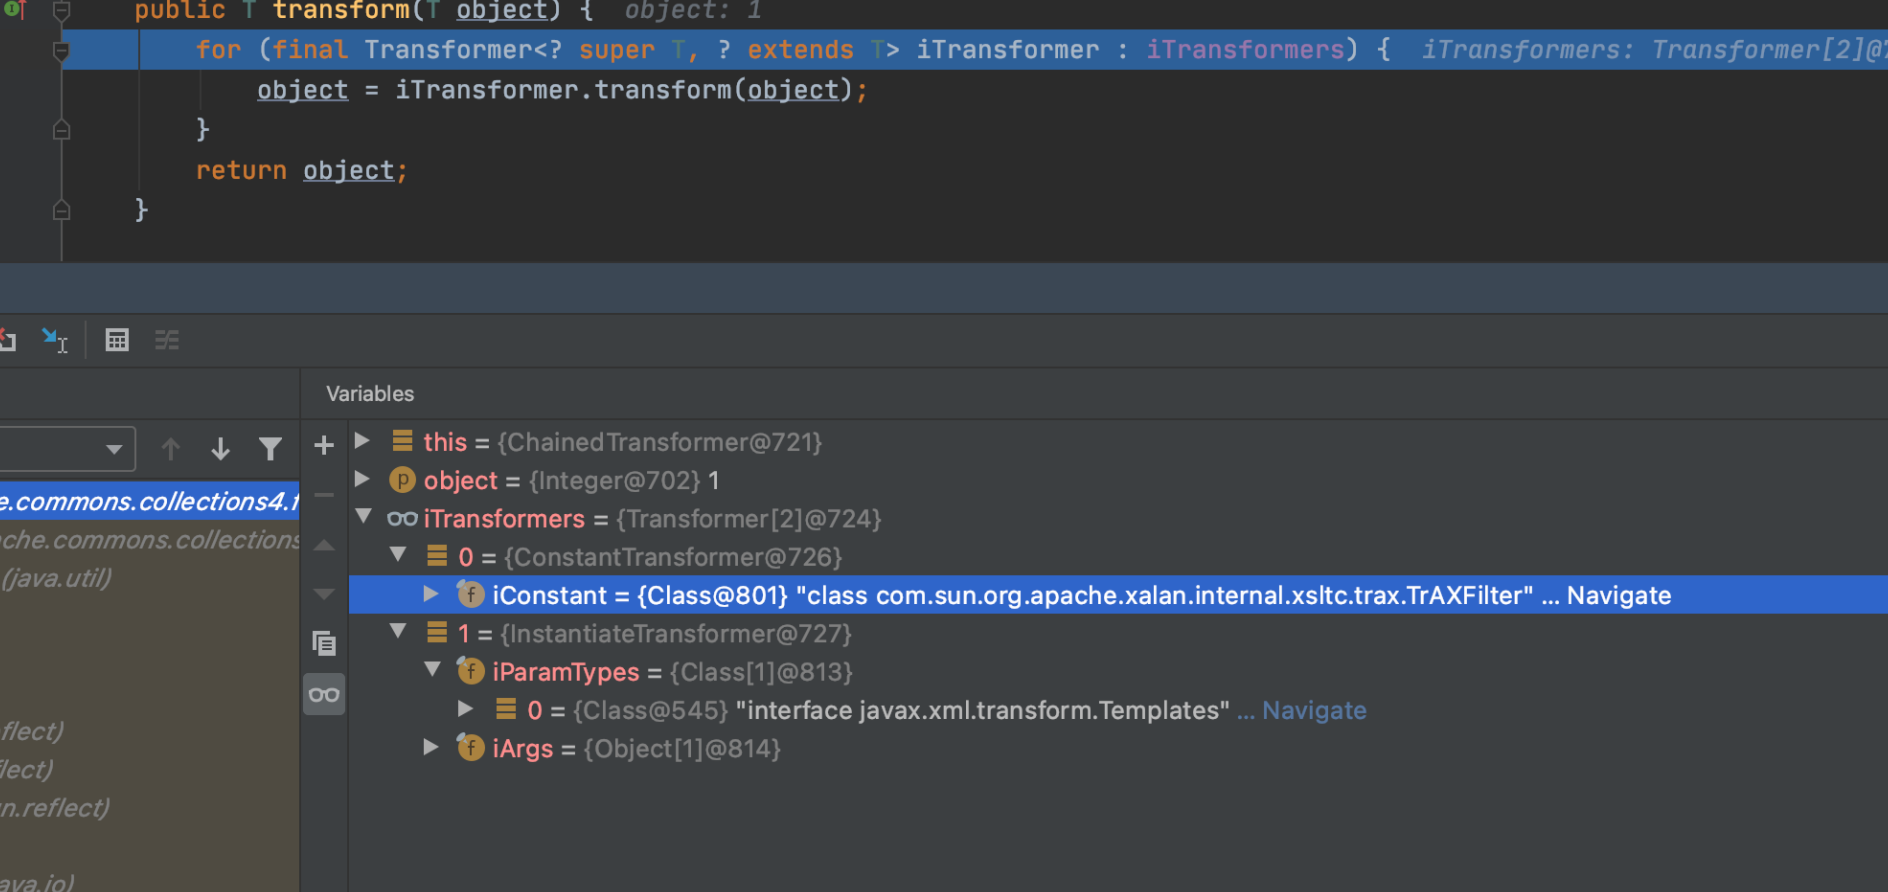Expand the iArgs field node
The height and width of the screenshot is (892, 1888).
tap(431, 747)
